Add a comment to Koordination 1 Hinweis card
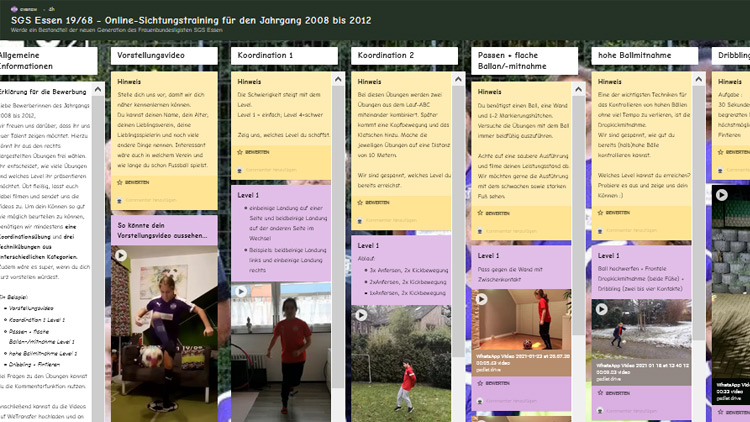 click(x=271, y=170)
